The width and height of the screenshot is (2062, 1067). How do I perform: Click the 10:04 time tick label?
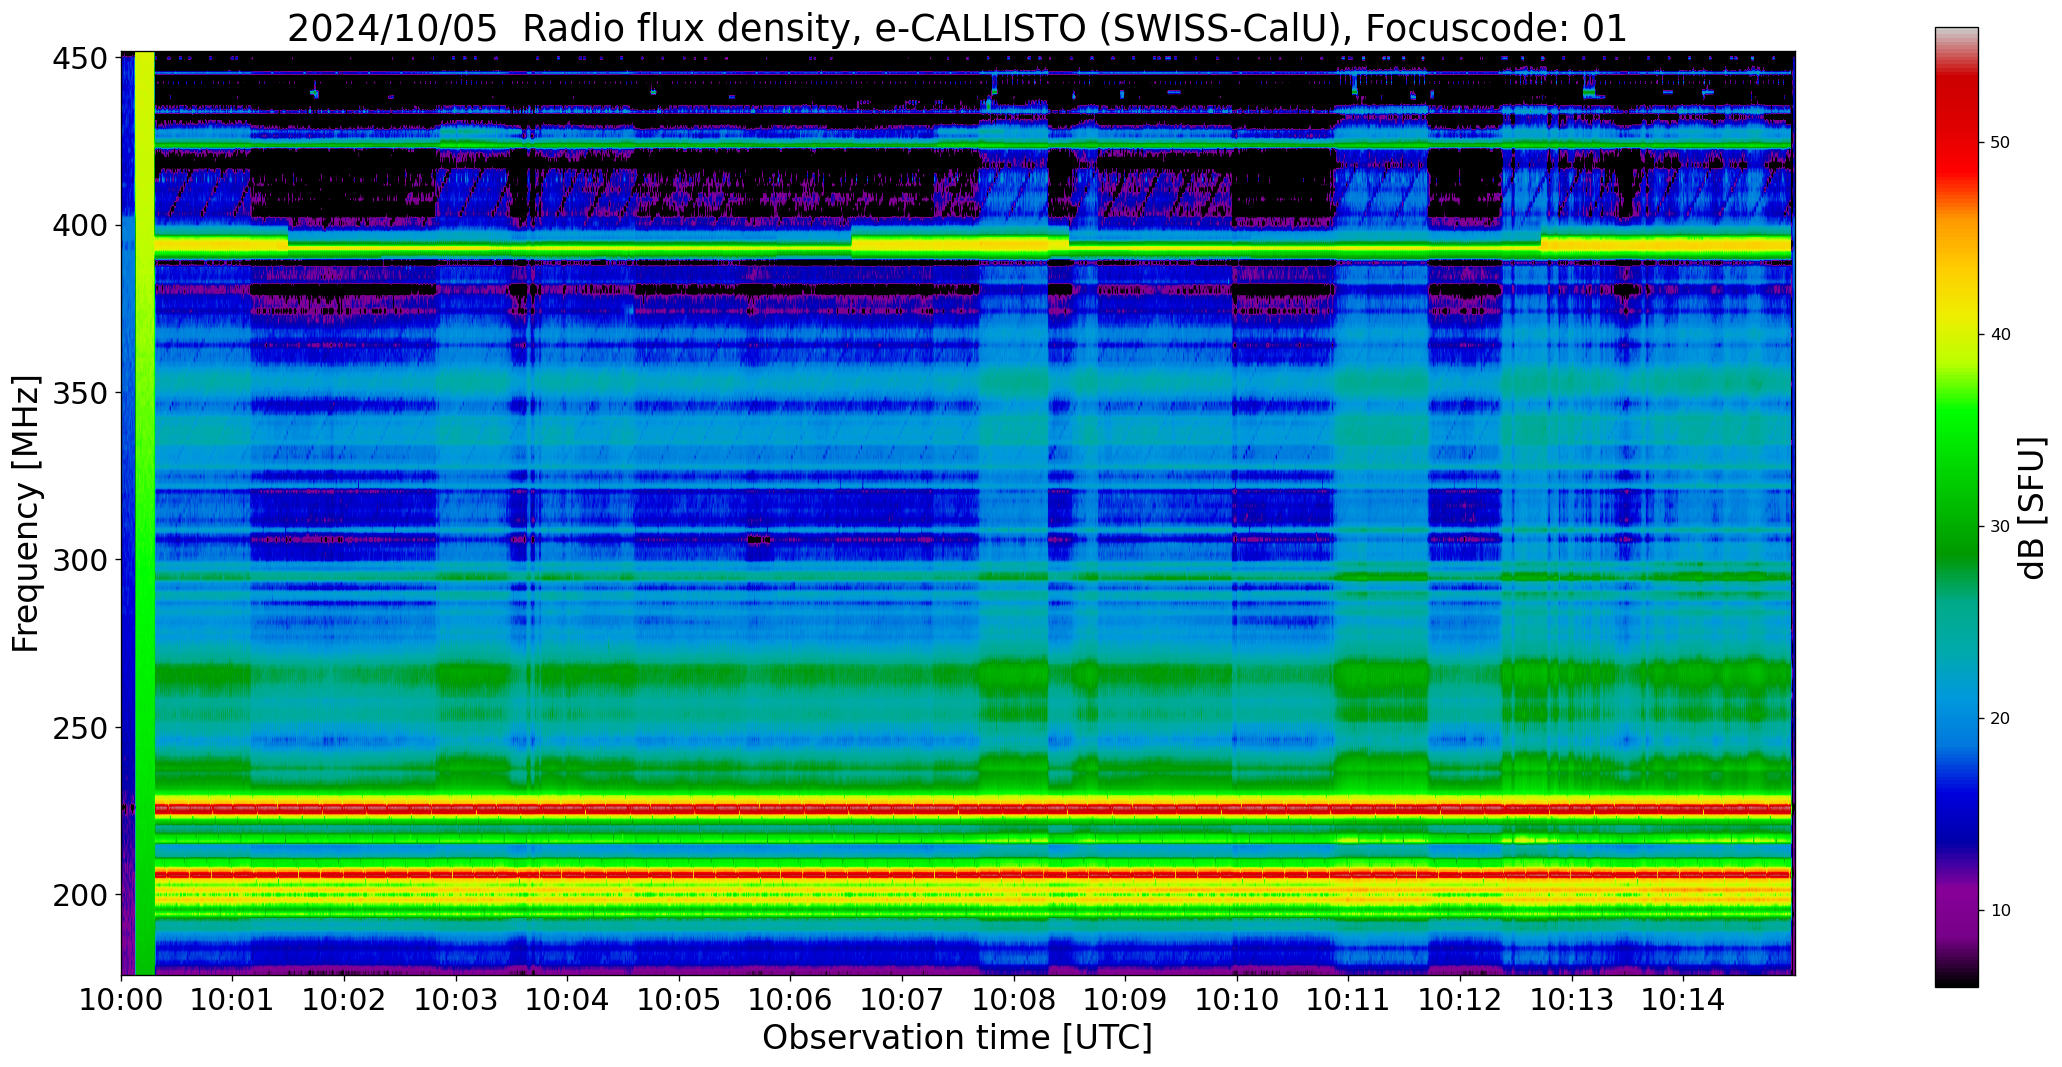(x=568, y=999)
